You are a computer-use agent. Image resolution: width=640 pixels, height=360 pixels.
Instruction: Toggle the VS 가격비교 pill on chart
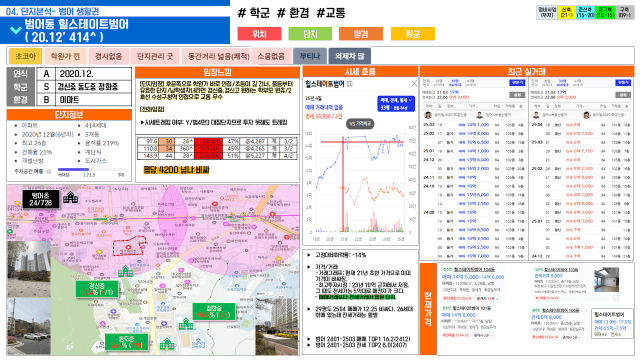(360, 123)
